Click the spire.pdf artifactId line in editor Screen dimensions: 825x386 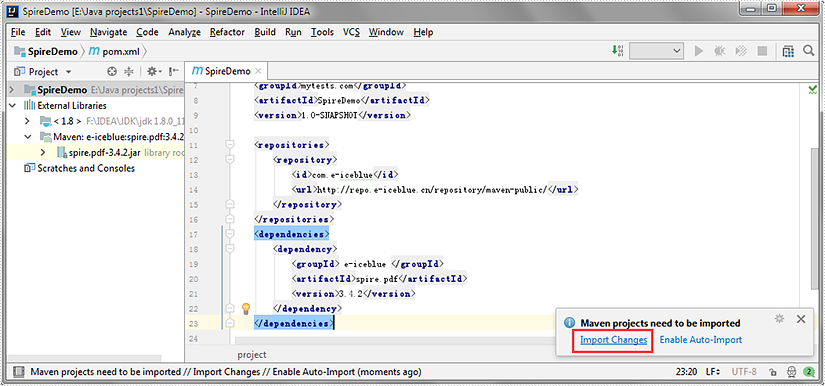pos(379,278)
